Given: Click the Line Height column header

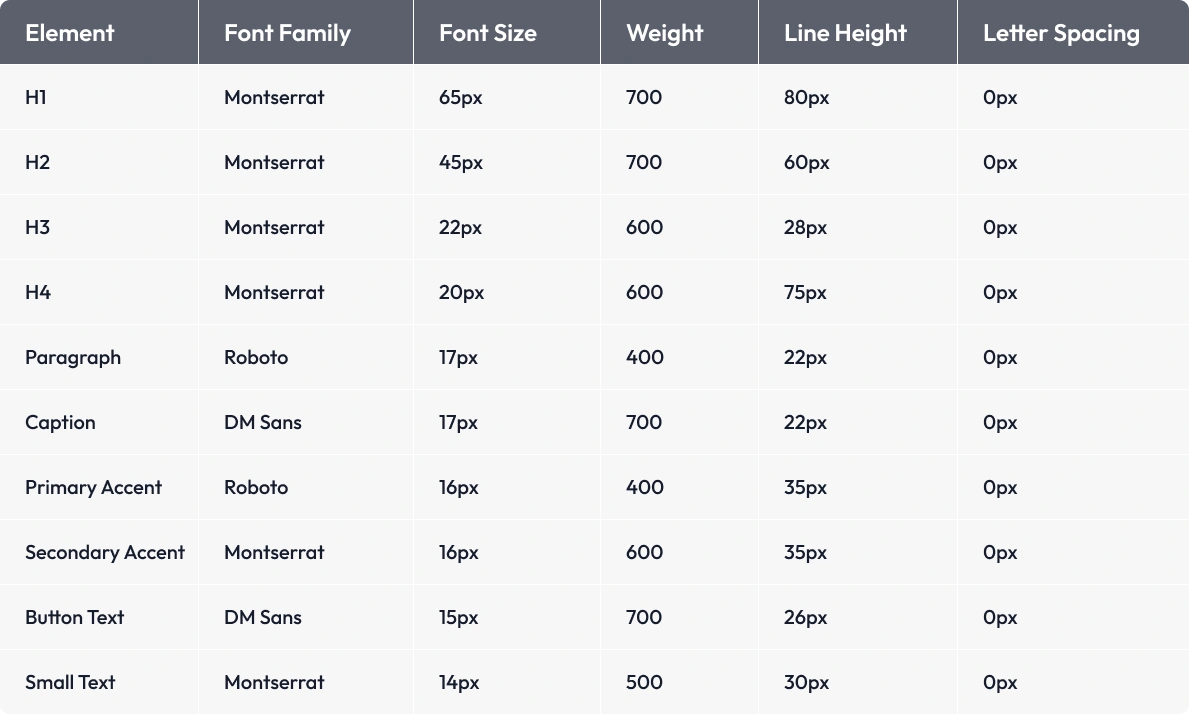Looking at the screenshot, I should point(845,33).
